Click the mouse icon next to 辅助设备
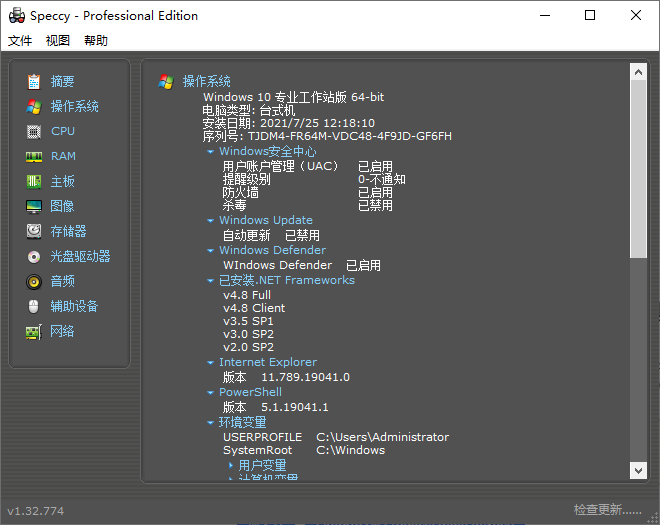Viewport: 660px width, 525px height. coord(34,306)
